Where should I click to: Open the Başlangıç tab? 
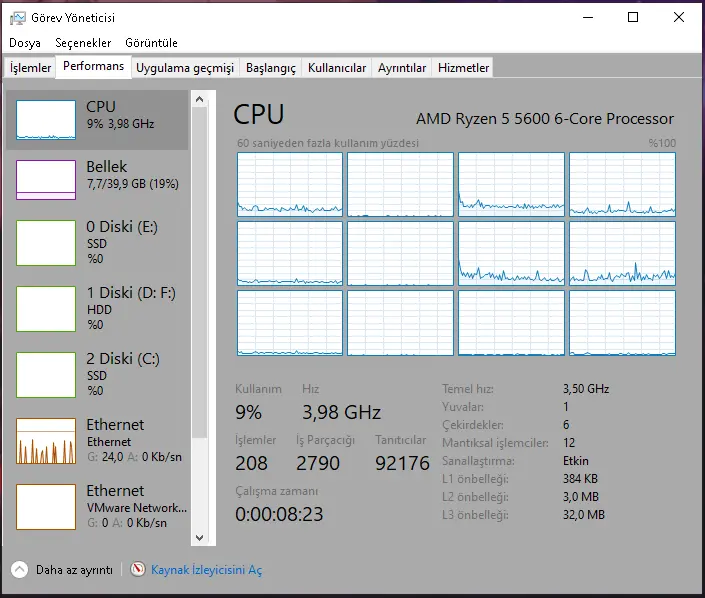(271, 68)
